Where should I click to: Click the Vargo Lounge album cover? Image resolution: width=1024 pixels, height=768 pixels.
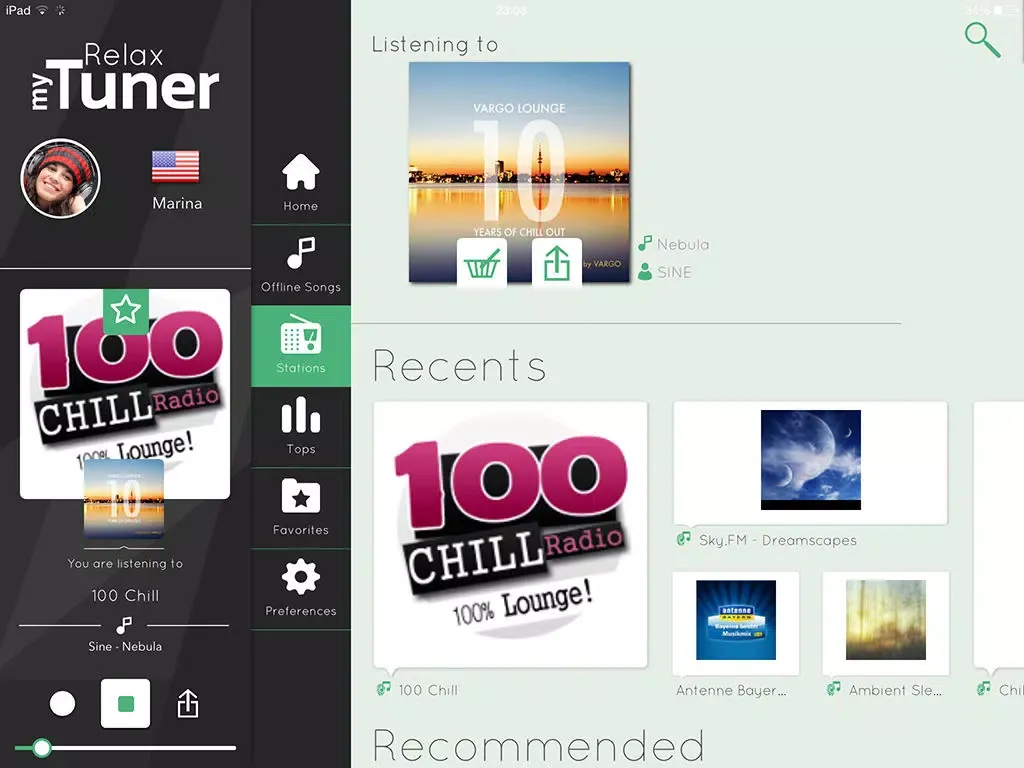click(x=519, y=172)
